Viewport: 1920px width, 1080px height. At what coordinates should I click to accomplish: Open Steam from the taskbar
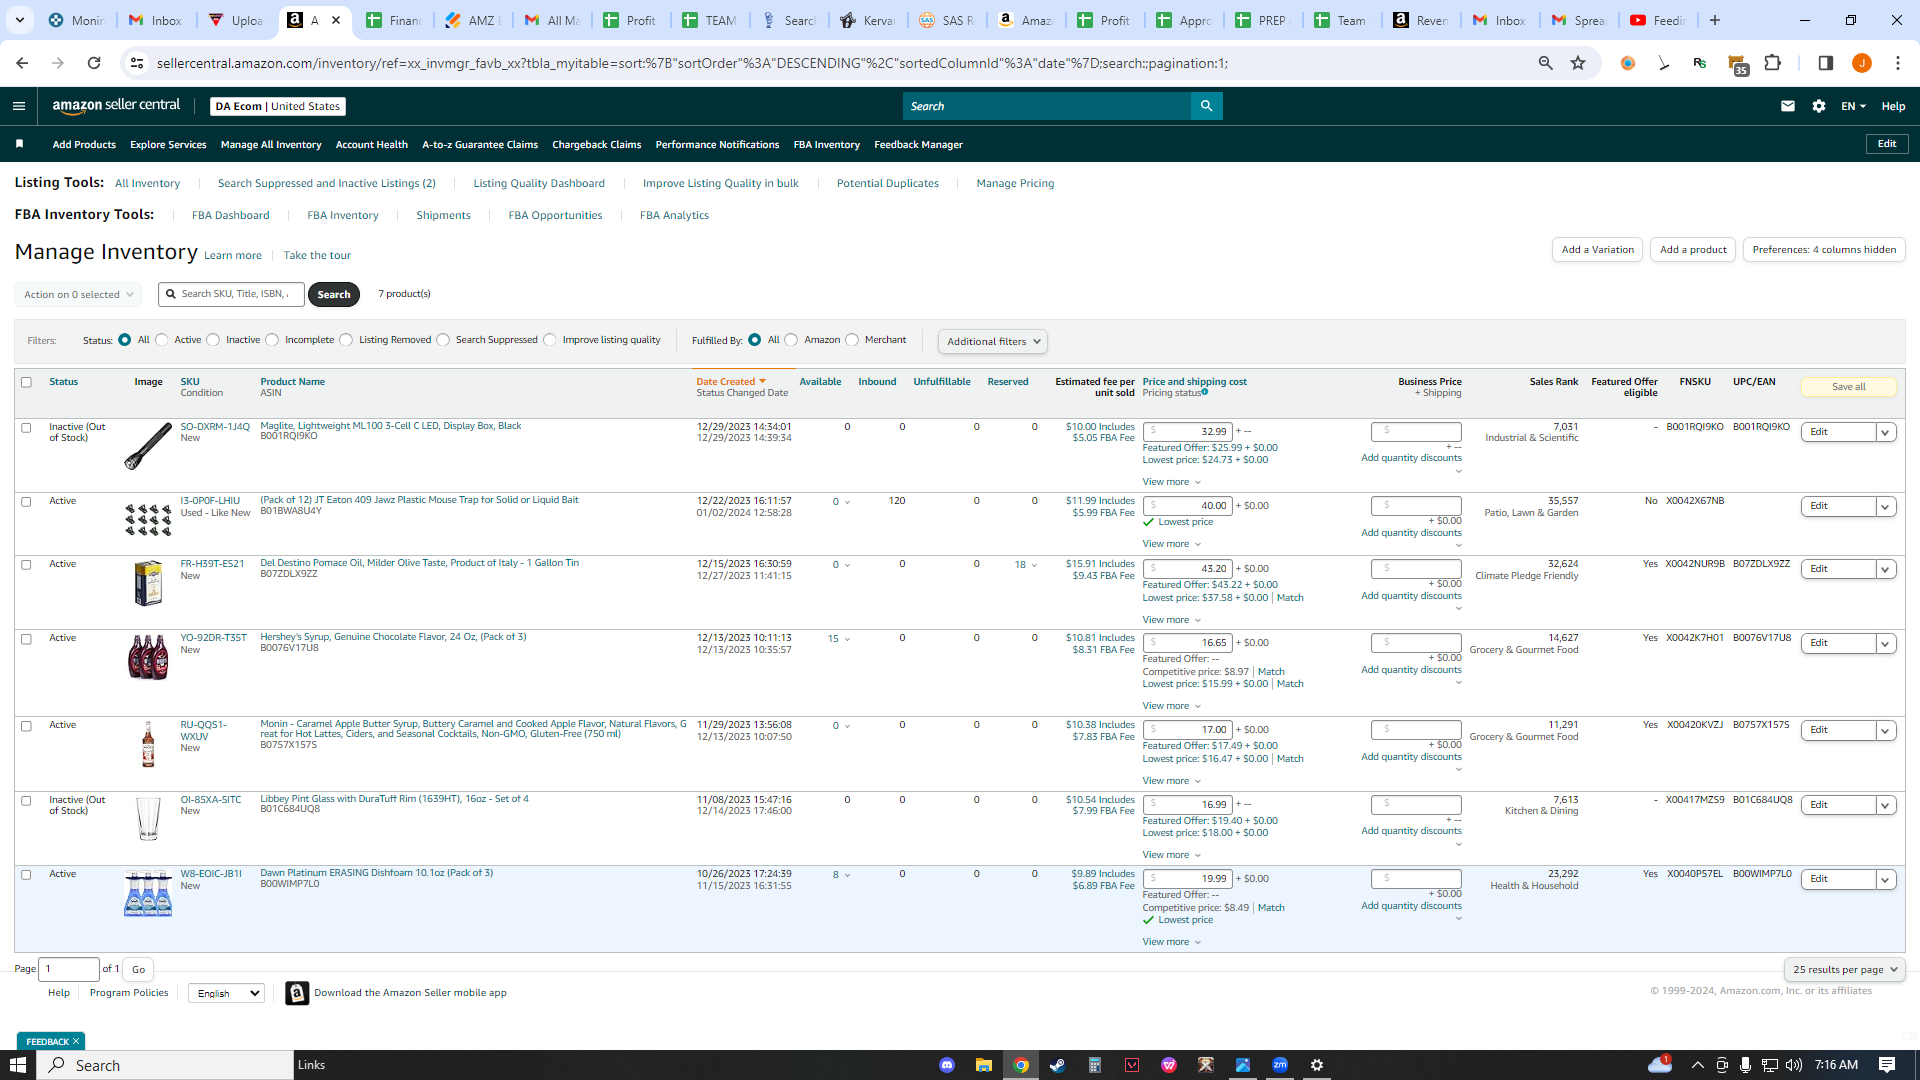[1057, 1065]
